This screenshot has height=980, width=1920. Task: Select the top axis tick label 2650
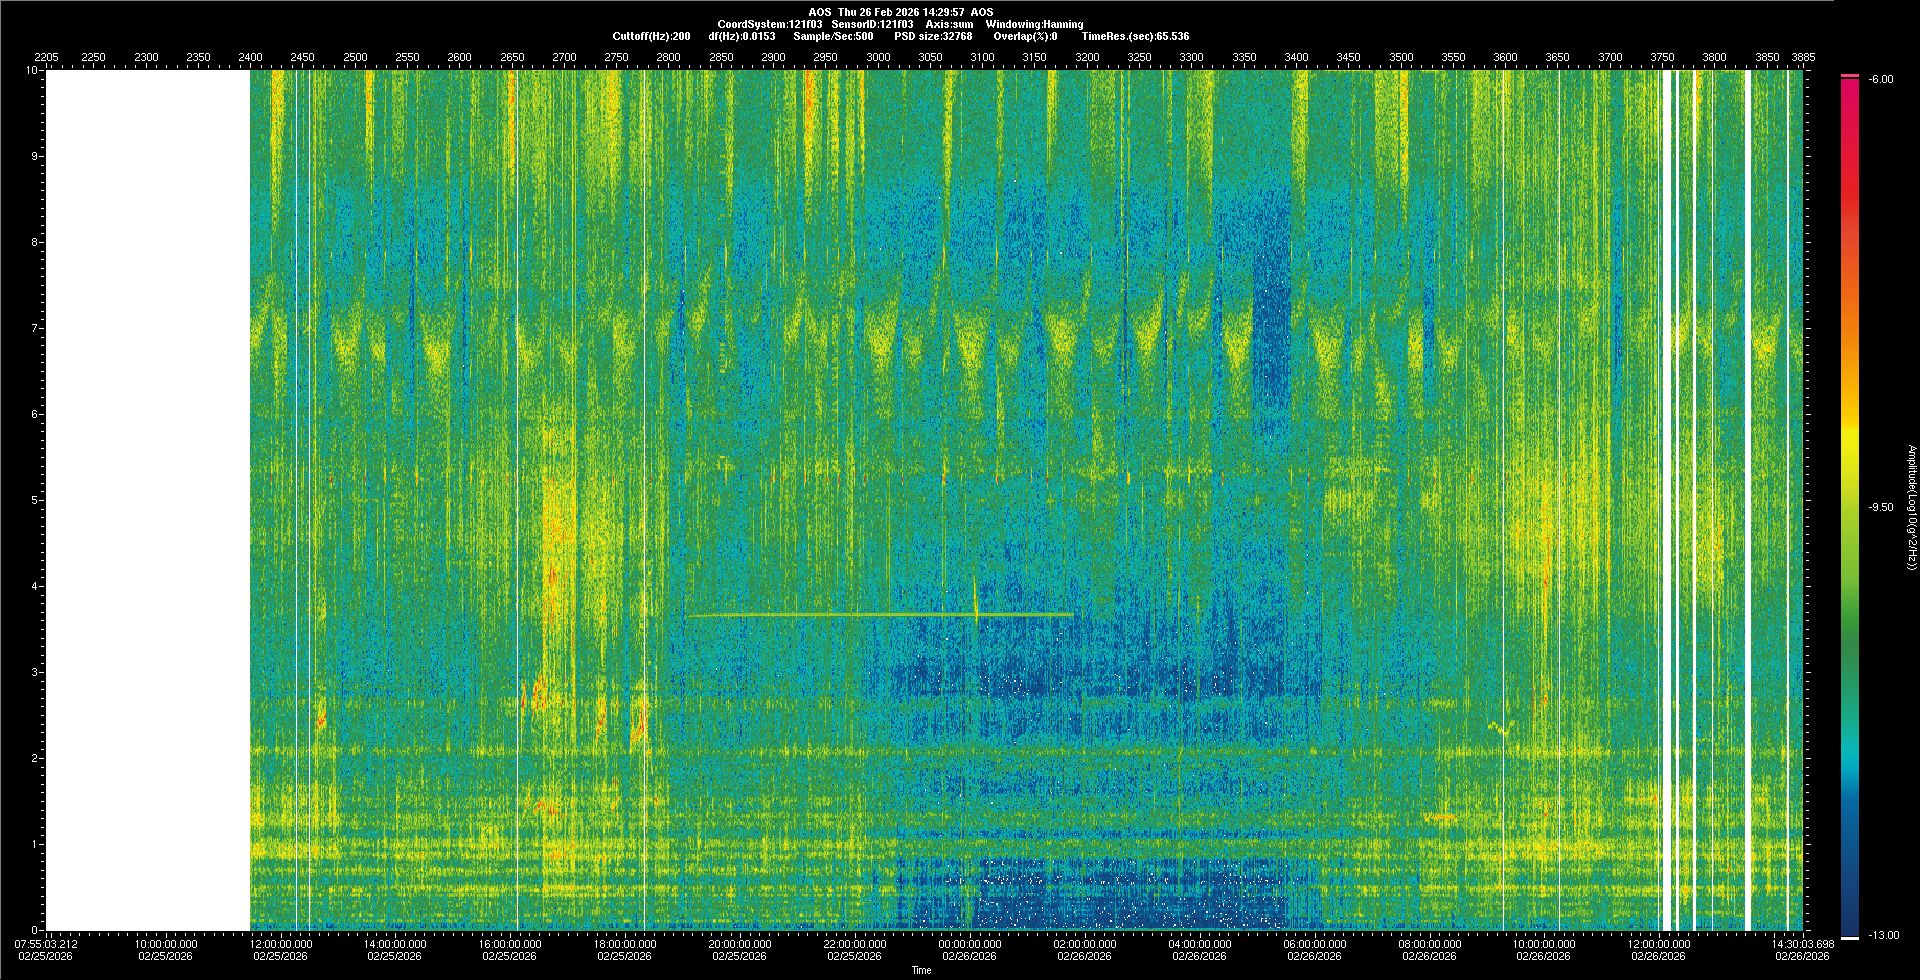coord(512,58)
